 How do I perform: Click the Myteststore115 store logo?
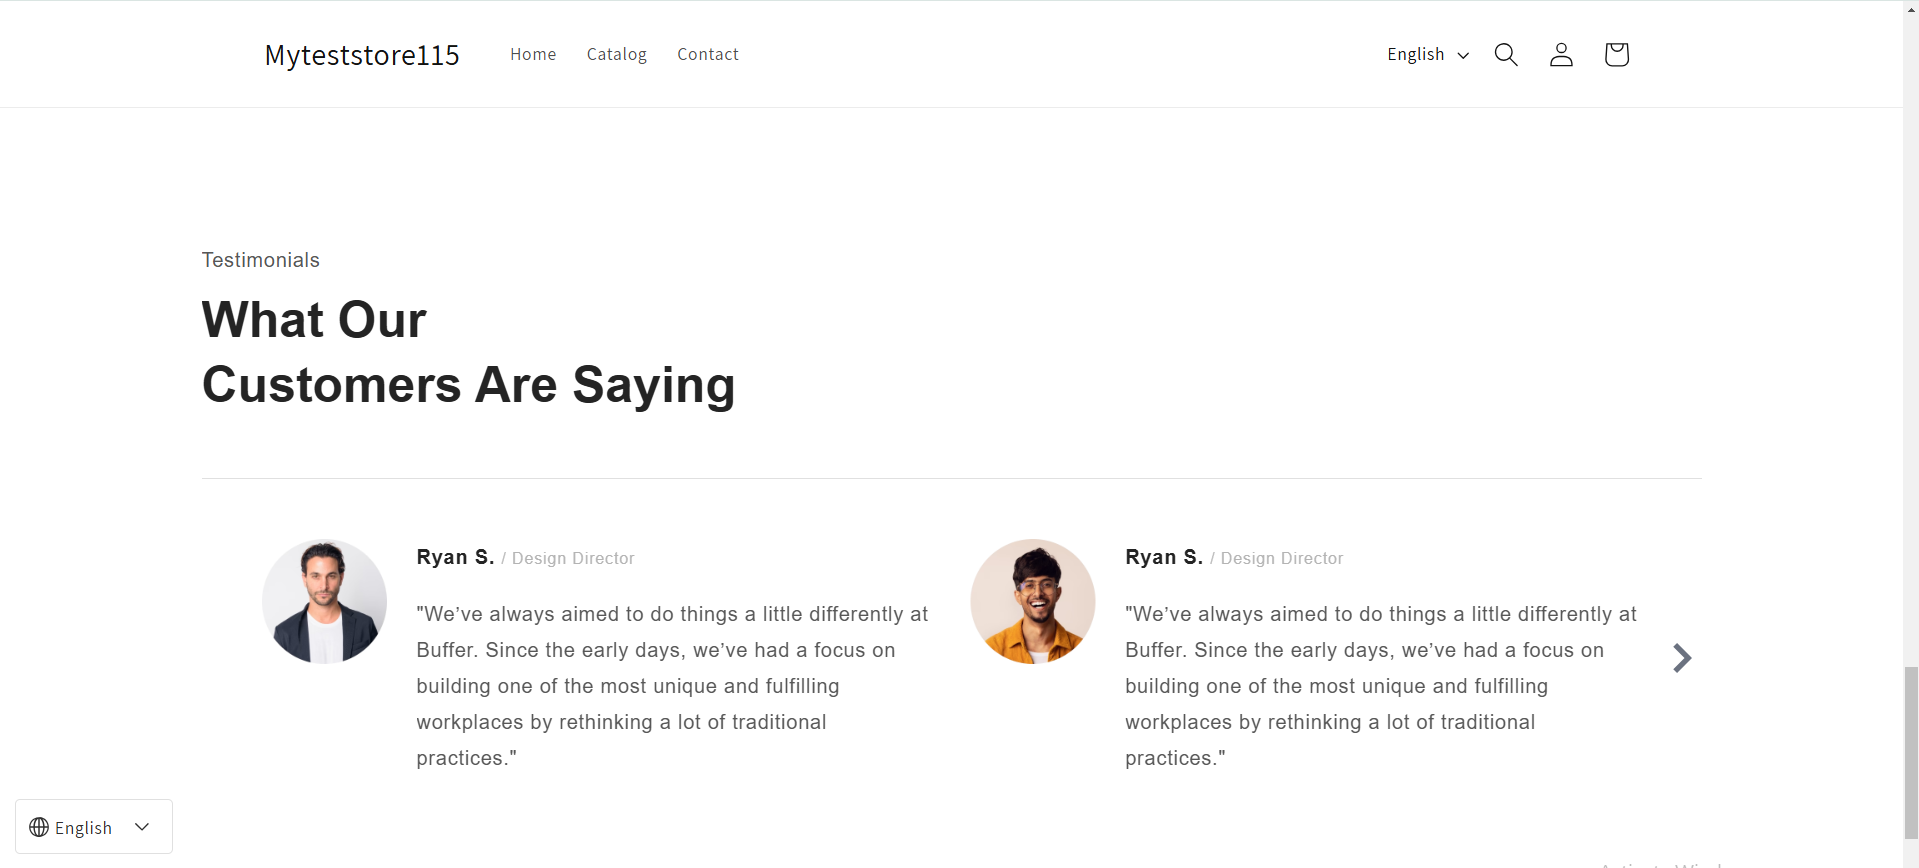pos(362,55)
